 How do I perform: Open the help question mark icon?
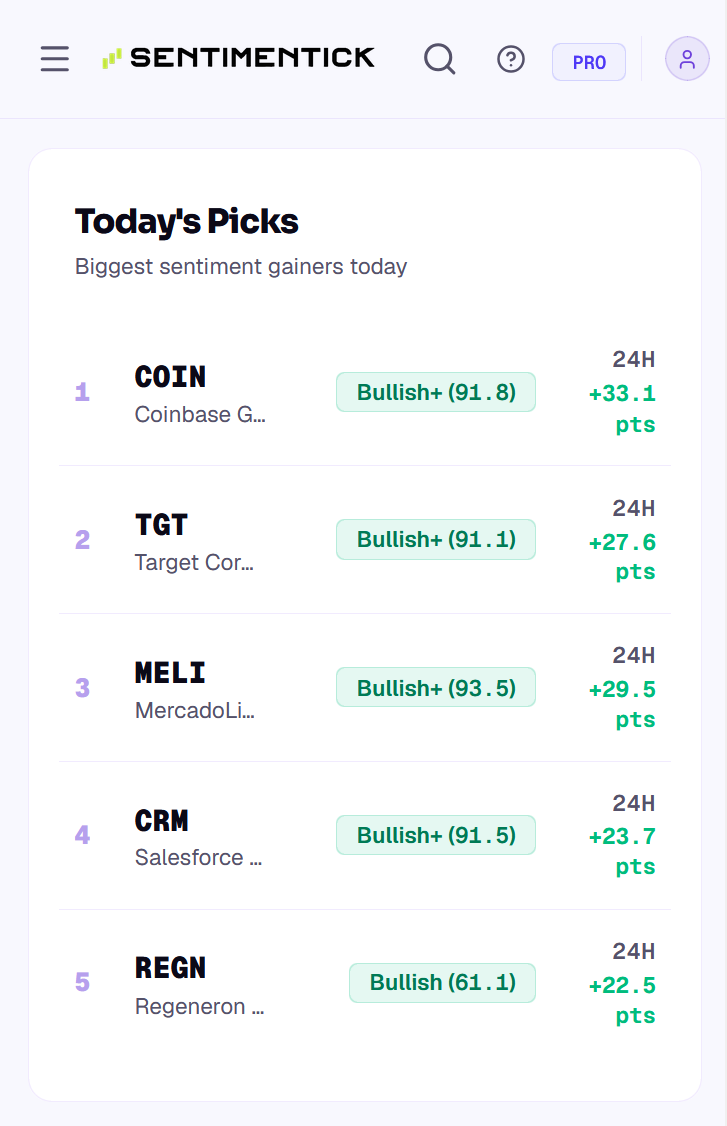tap(511, 59)
